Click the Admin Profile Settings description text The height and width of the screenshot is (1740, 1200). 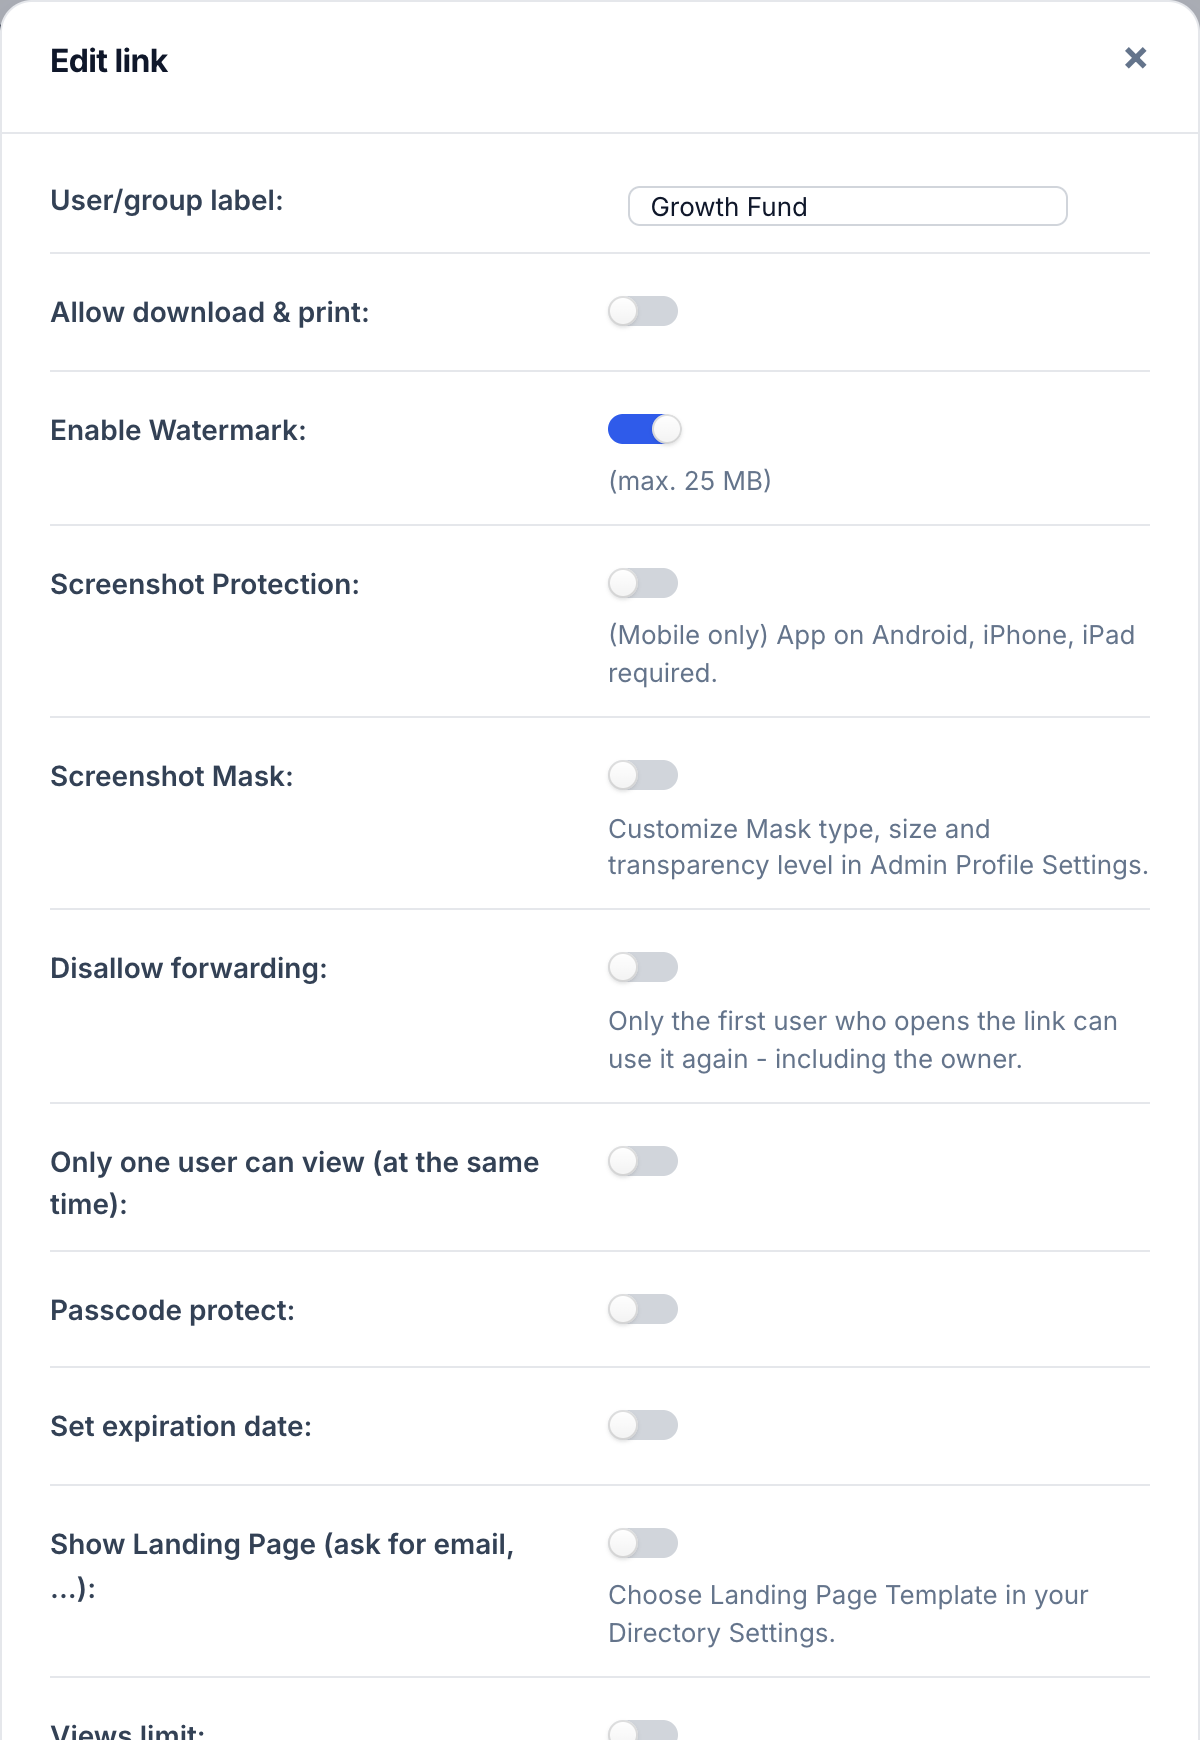point(878,847)
